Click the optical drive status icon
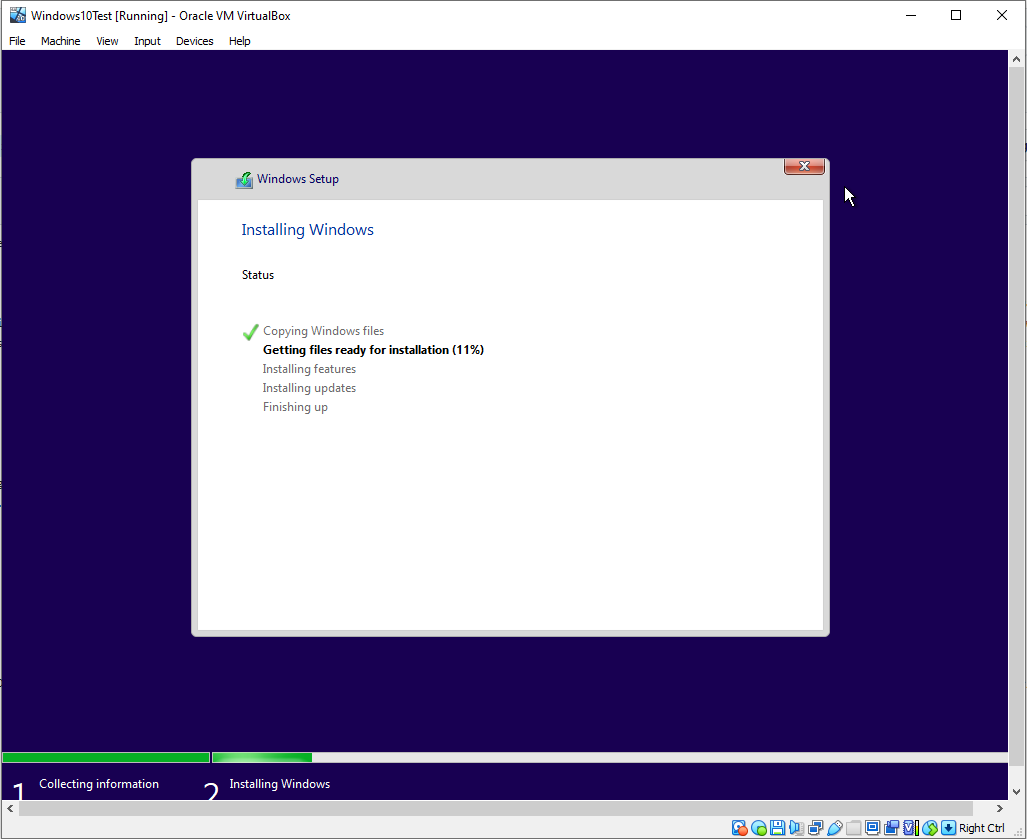This screenshot has width=1027, height=839. pyautogui.click(x=758, y=828)
